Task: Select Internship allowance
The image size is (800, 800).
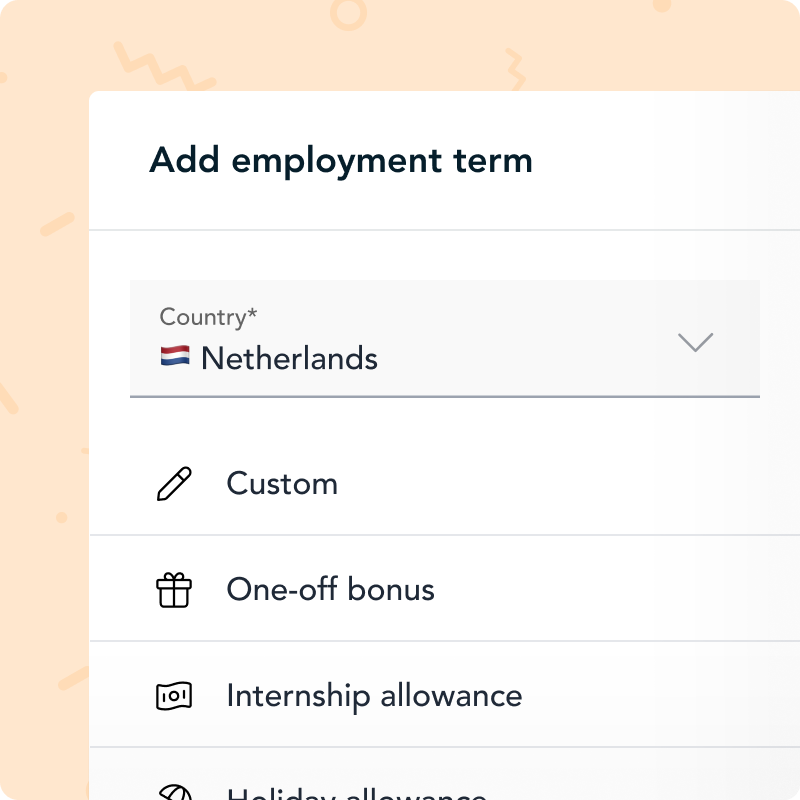Action: point(374,695)
